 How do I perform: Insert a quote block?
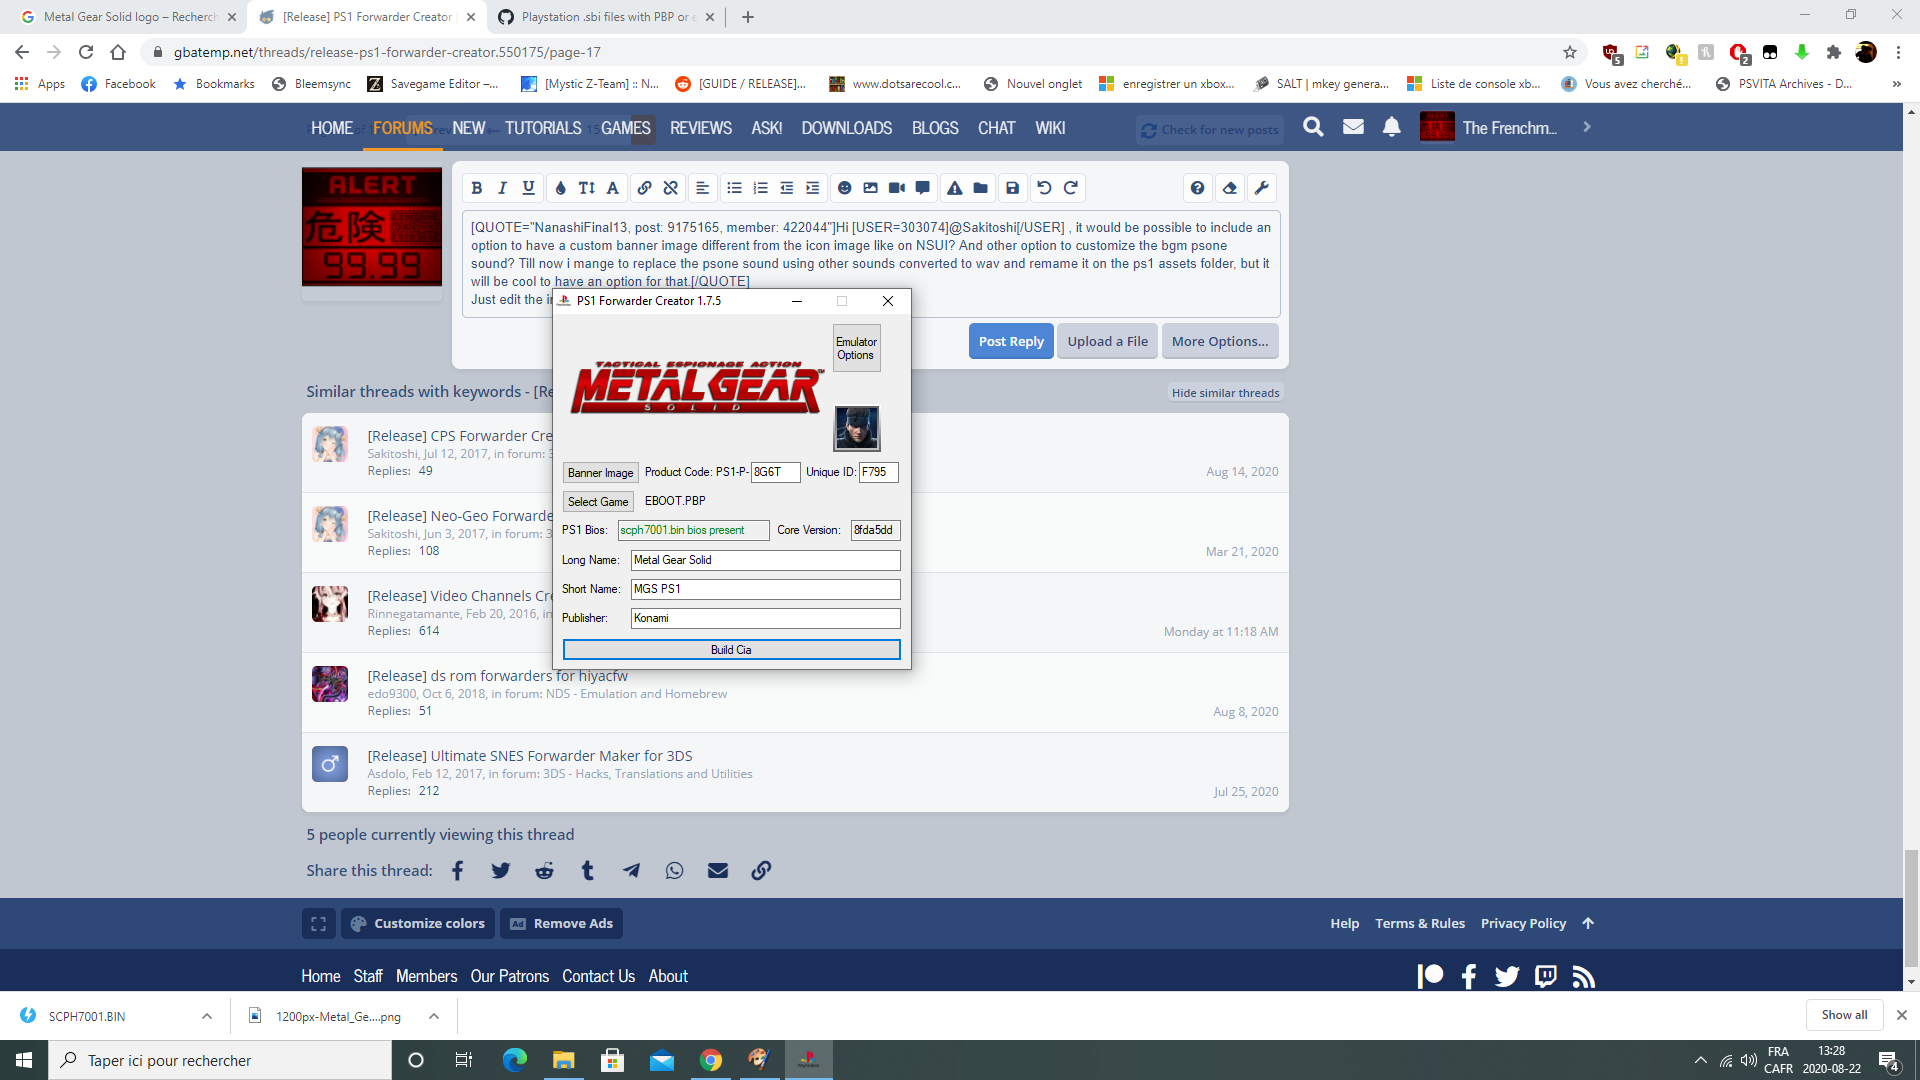click(923, 188)
